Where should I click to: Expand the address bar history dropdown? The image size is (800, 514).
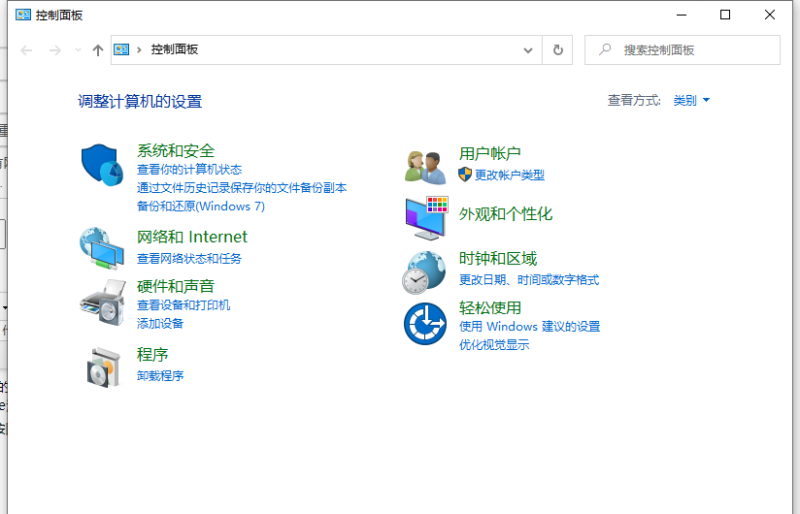point(528,50)
